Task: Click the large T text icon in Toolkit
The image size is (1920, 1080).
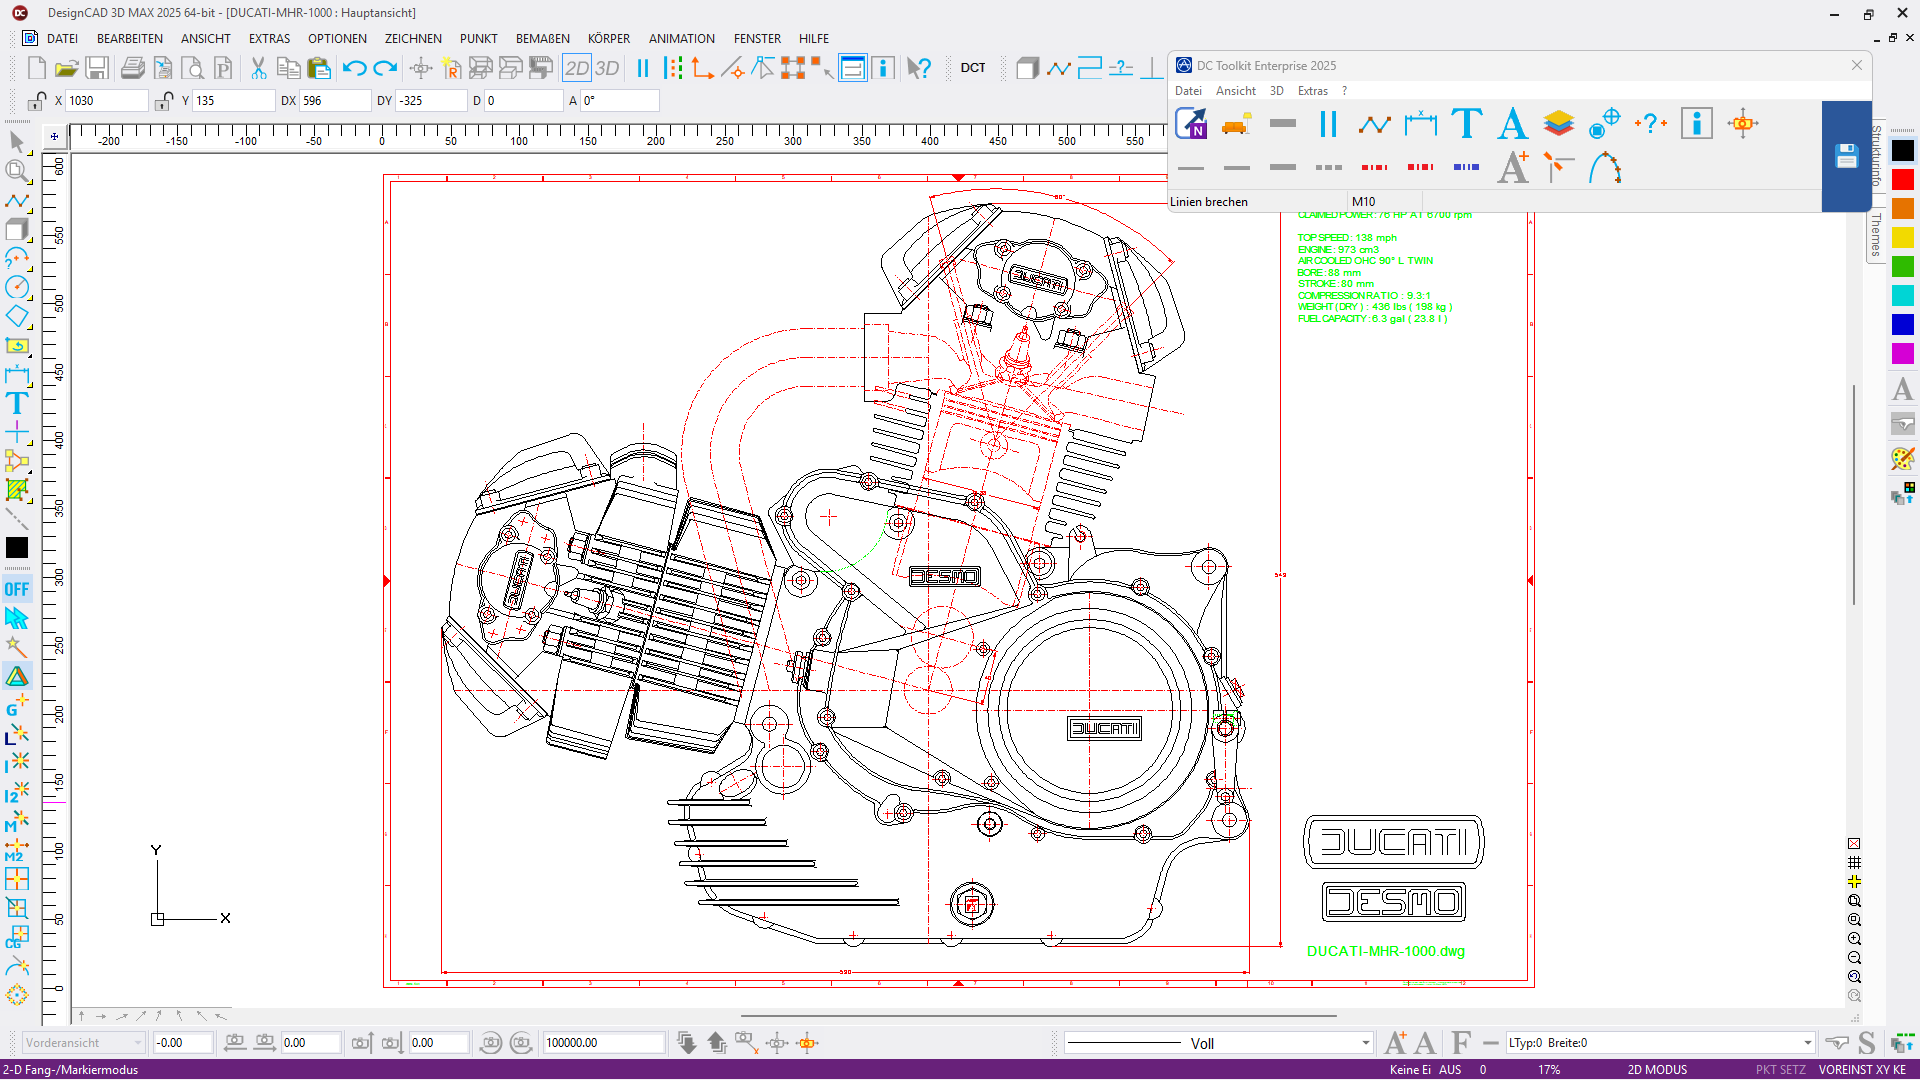Action: [x=1466, y=124]
